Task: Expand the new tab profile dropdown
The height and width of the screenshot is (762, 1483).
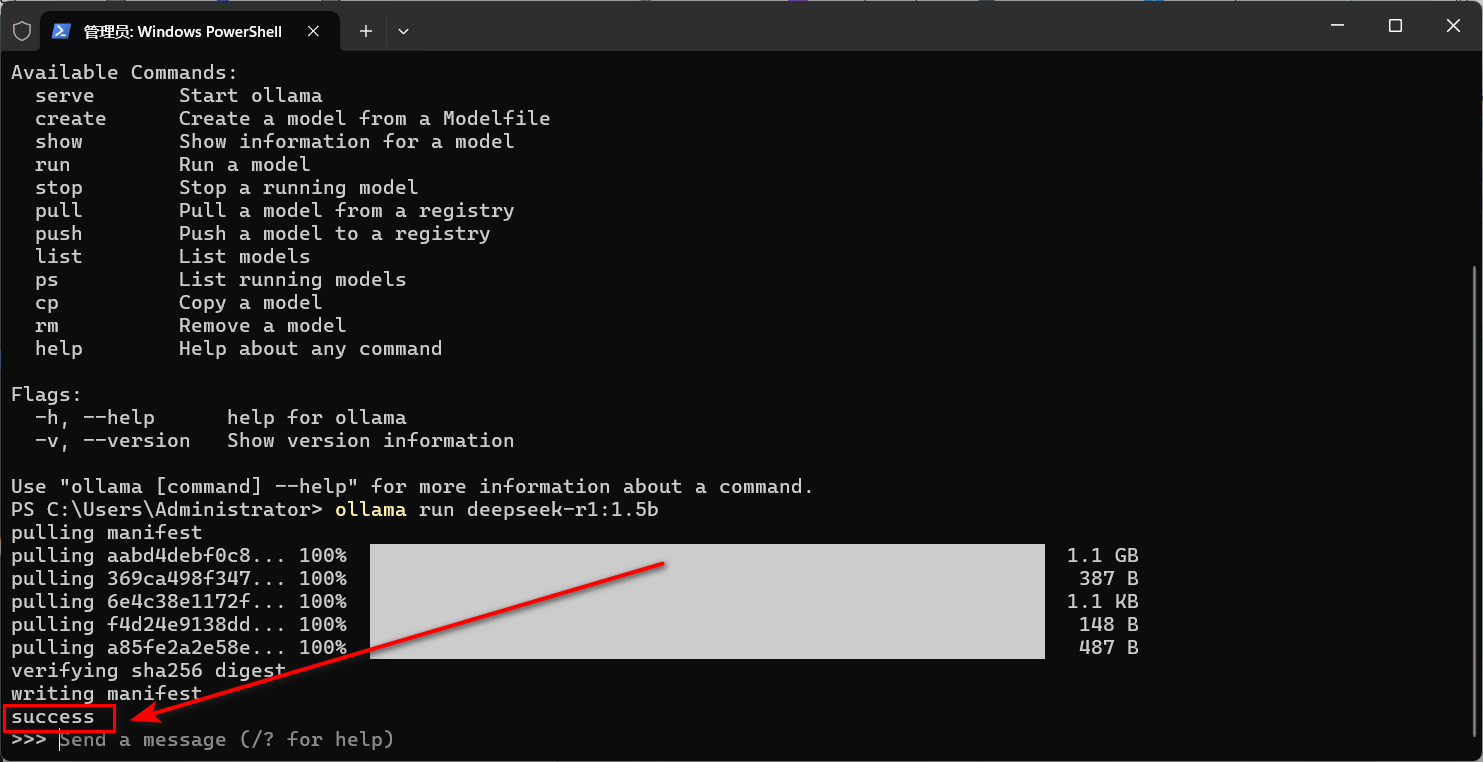Action: coord(403,31)
